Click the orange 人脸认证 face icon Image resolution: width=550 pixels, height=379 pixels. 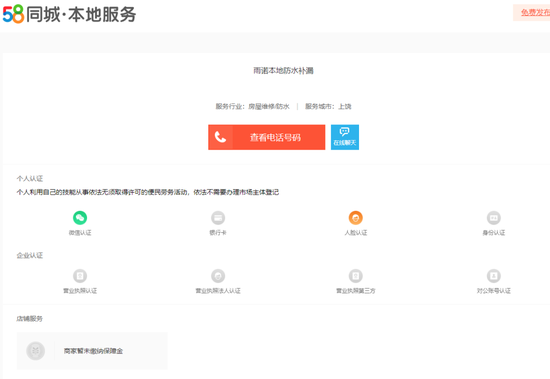click(x=356, y=218)
